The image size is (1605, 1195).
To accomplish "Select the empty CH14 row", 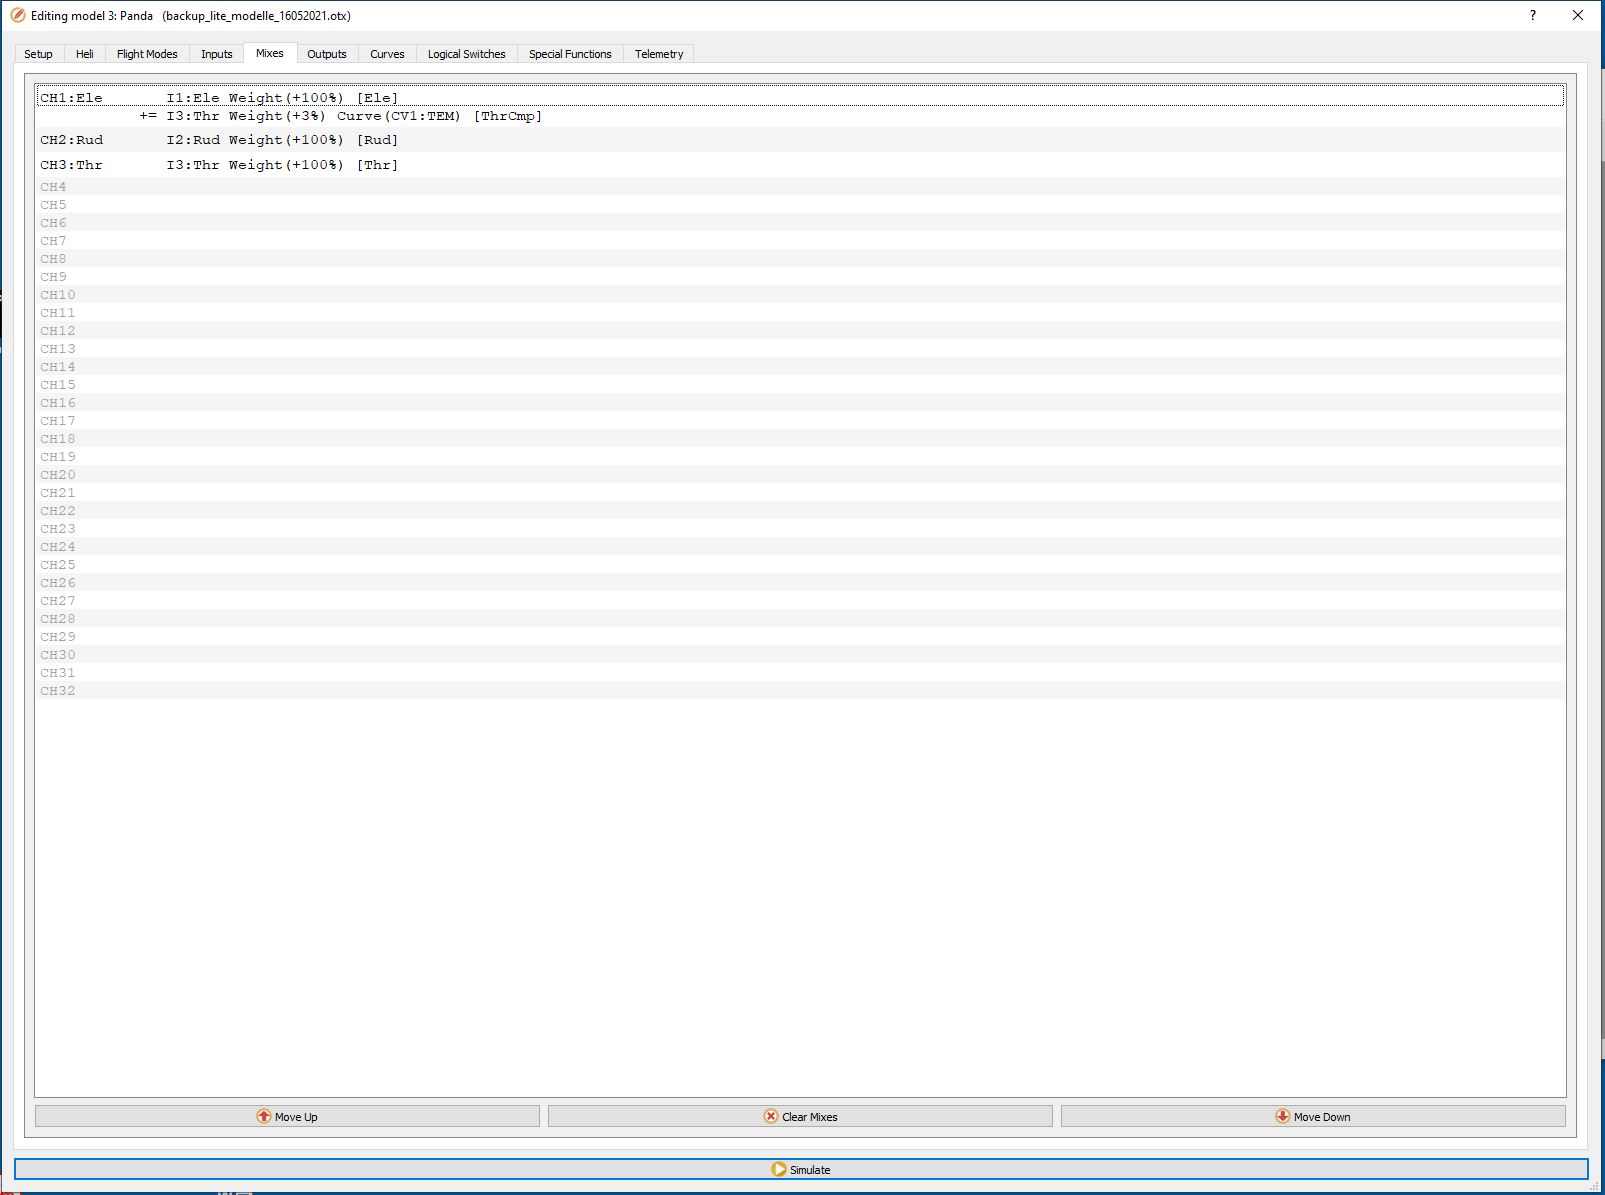I will point(801,367).
